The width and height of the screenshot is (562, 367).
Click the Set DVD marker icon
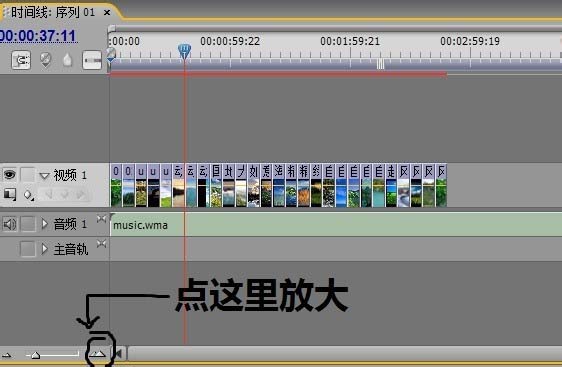(45, 60)
